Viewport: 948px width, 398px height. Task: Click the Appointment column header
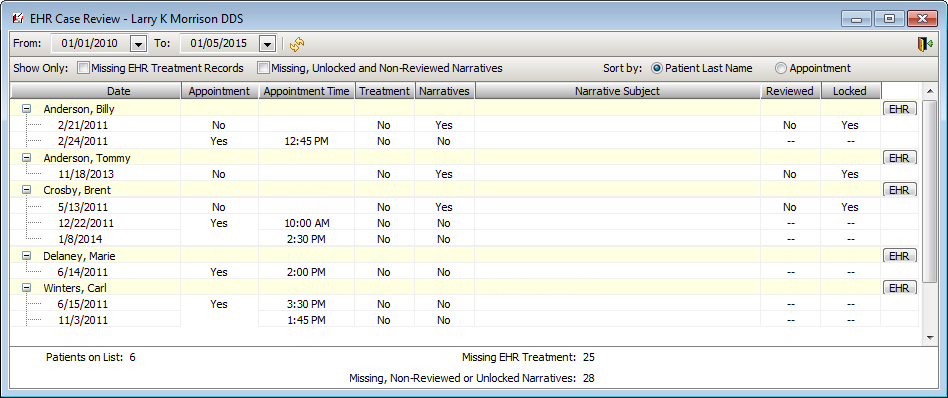[x=219, y=91]
